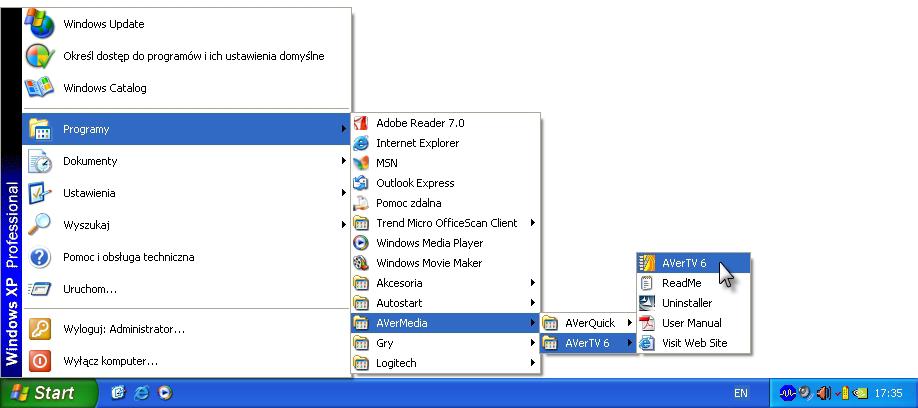This screenshot has height=408, width=918.
Task: Click the ReadMe label
Action: point(681,283)
